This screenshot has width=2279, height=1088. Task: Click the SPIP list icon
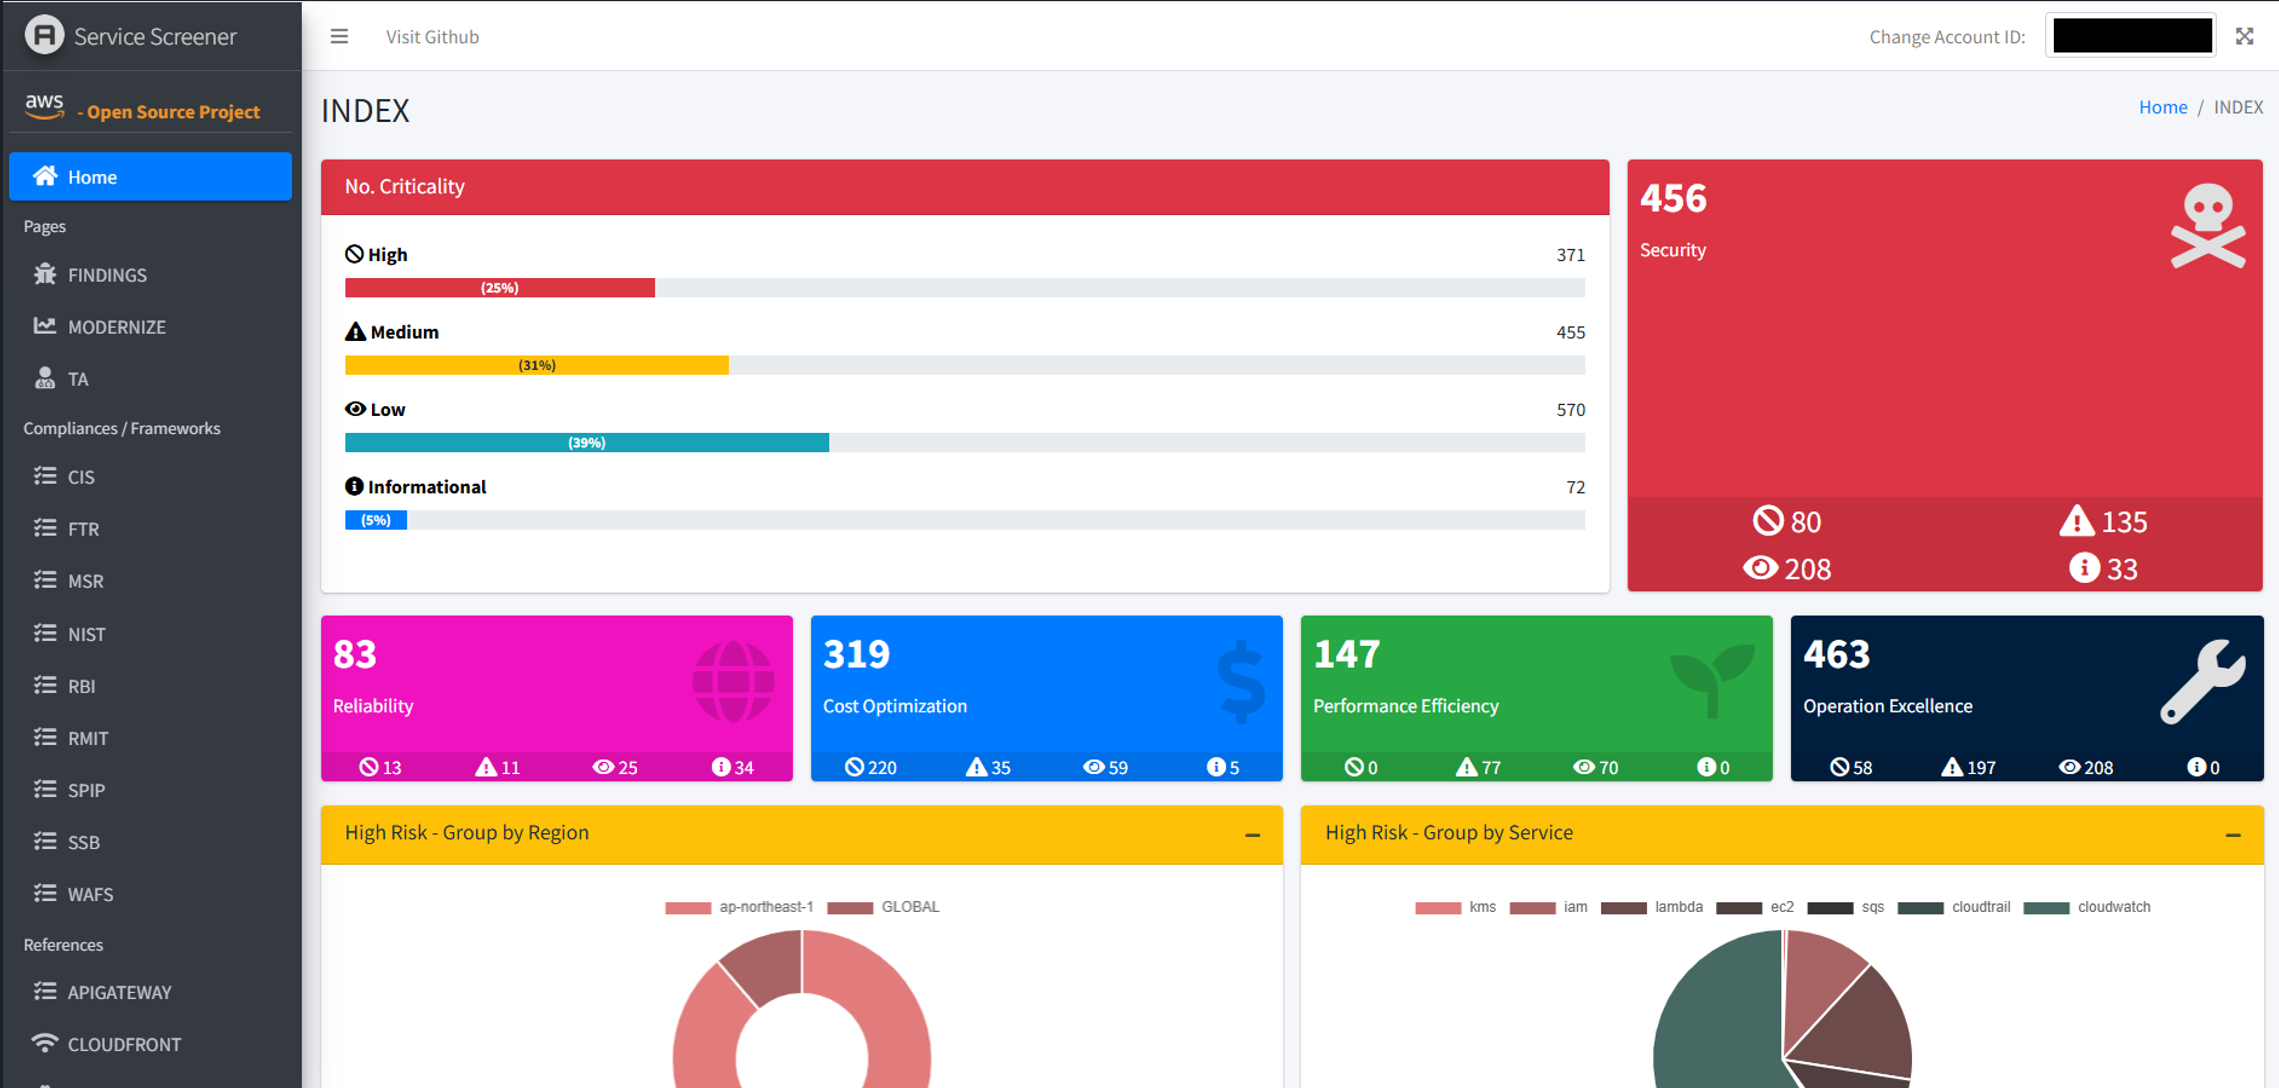45,789
